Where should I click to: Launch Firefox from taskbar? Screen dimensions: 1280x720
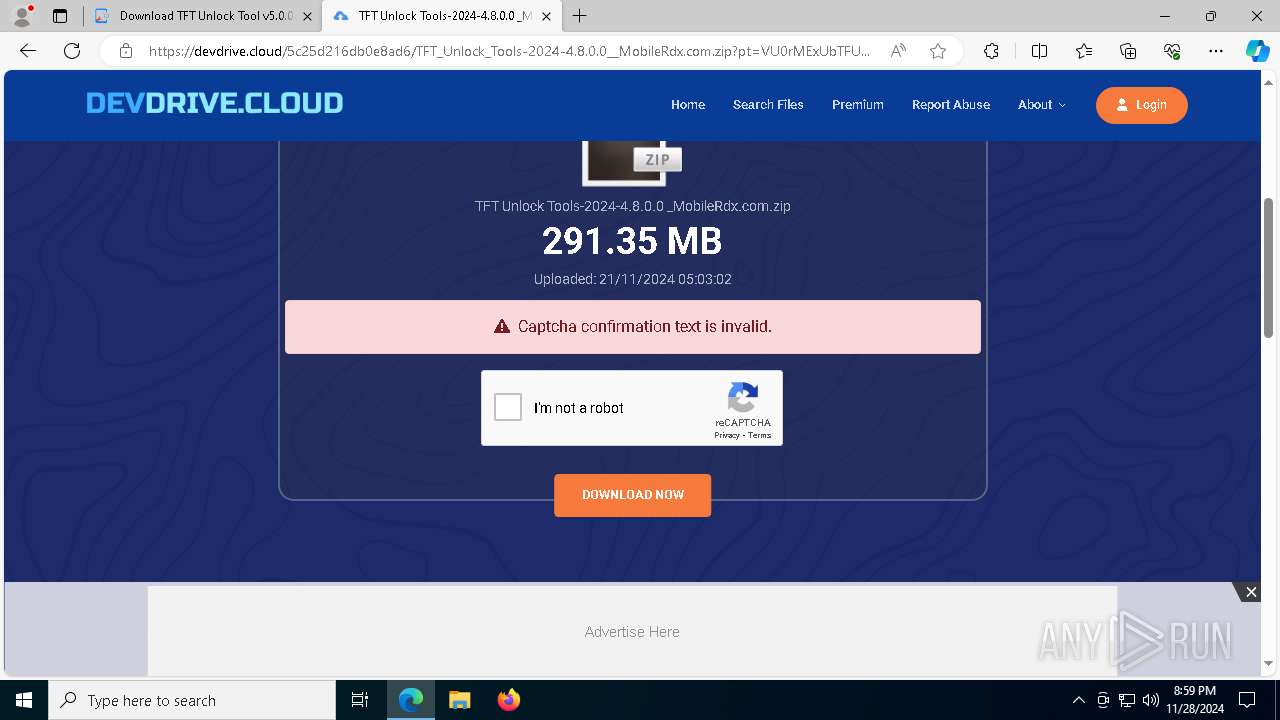tap(509, 700)
